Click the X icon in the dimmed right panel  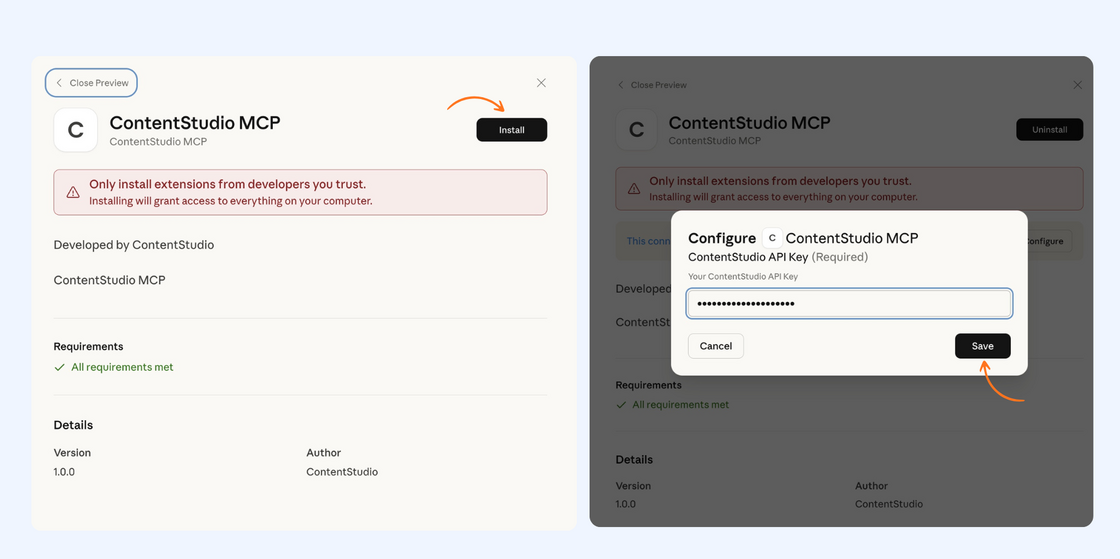click(1077, 85)
